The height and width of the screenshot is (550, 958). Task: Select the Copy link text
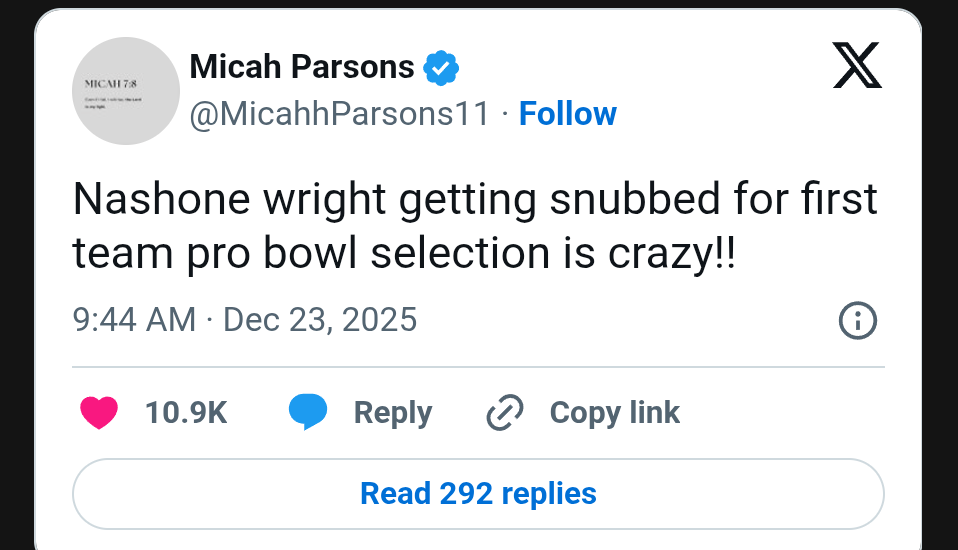tap(614, 412)
